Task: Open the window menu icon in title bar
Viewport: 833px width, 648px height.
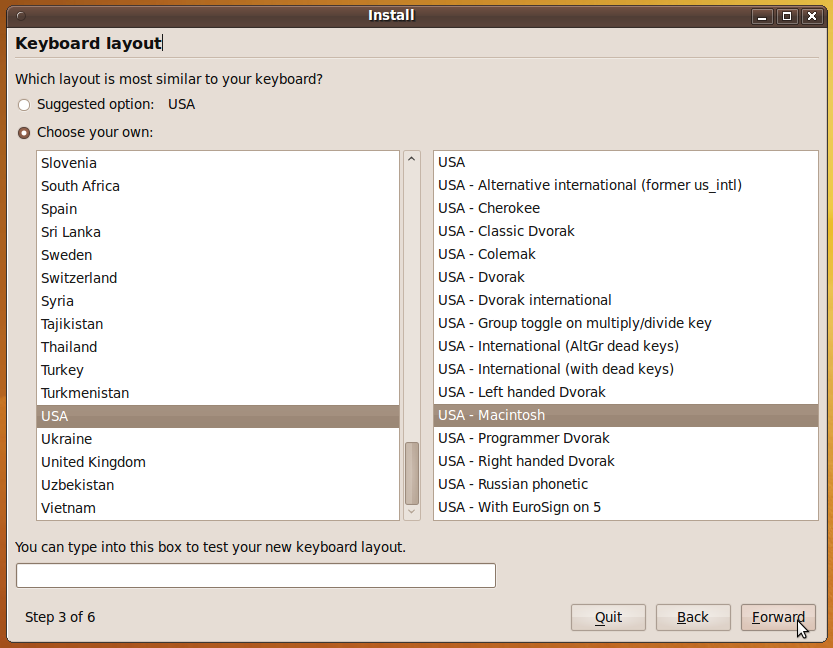Action: (x=22, y=16)
